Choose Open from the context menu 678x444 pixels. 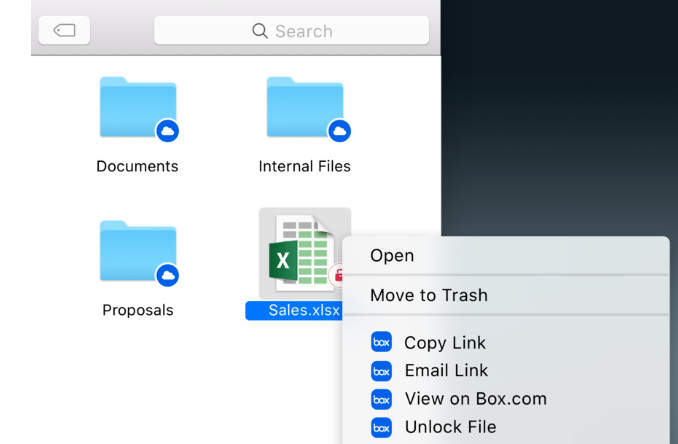coord(392,256)
